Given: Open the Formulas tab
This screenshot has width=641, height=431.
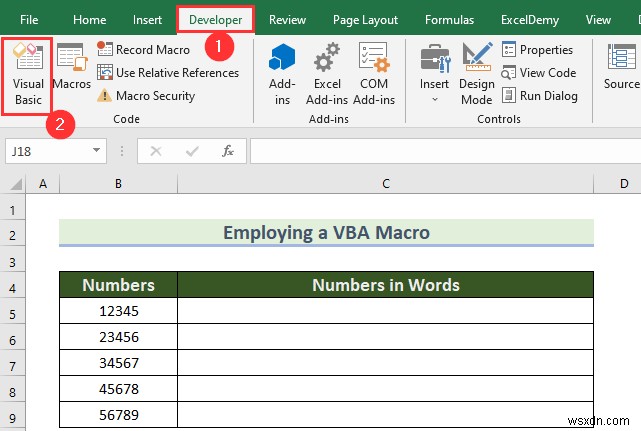Looking at the screenshot, I should [449, 20].
